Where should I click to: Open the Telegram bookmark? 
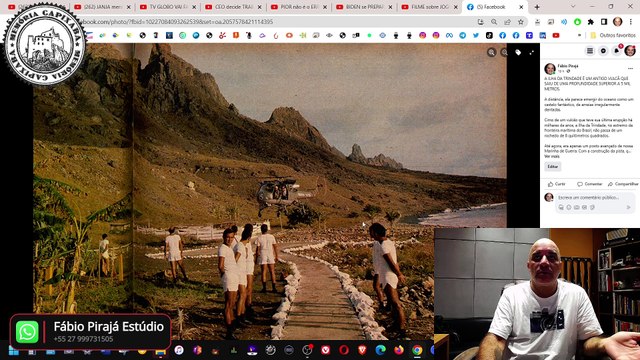tap(462, 36)
